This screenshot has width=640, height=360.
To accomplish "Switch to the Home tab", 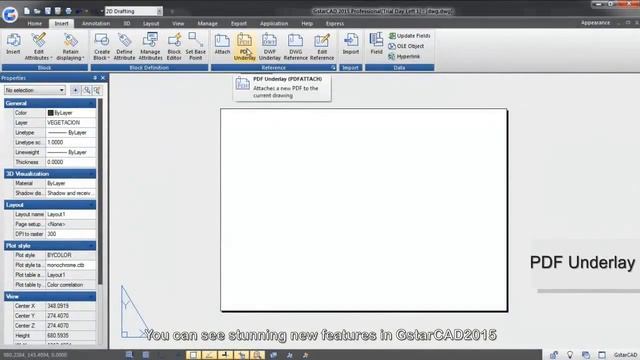I will point(35,24).
